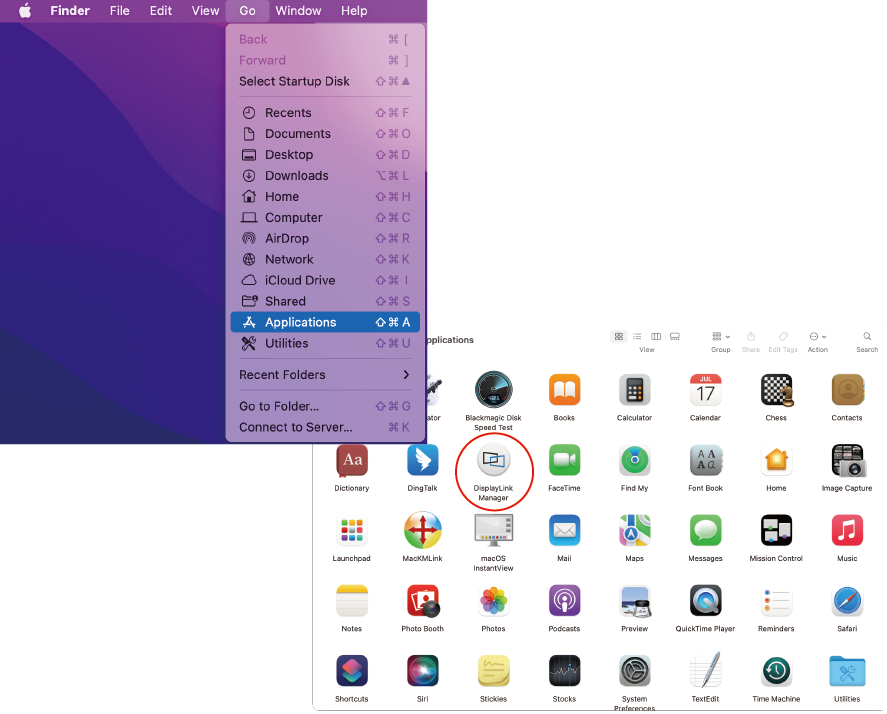Open the MacKMLink app icon
Image resolution: width=887 pixels, height=714 pixels.
(x=422, y=531)
